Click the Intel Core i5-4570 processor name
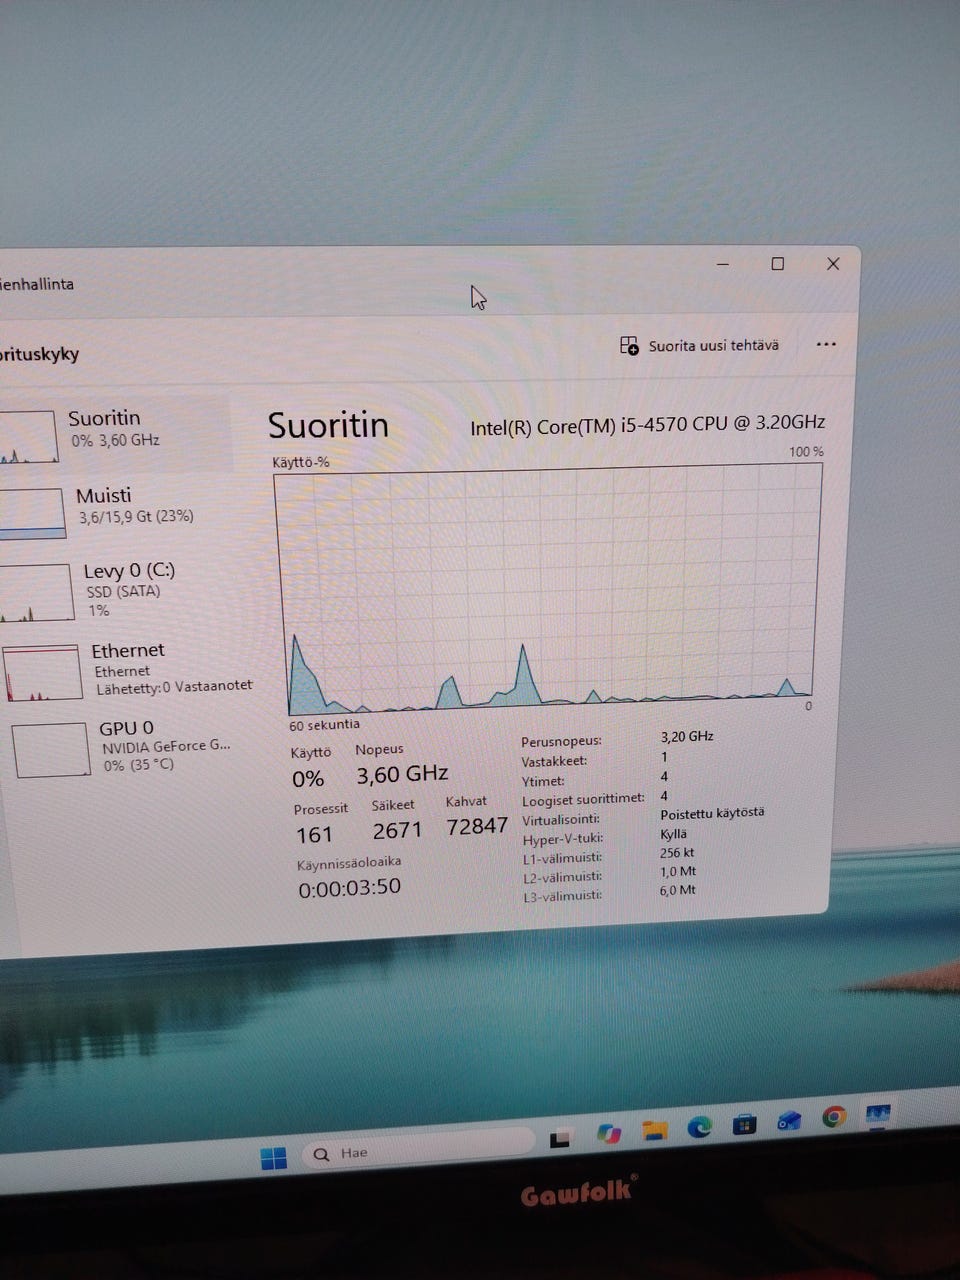This screenshot has height=1280, width=960. coord(648,424)
